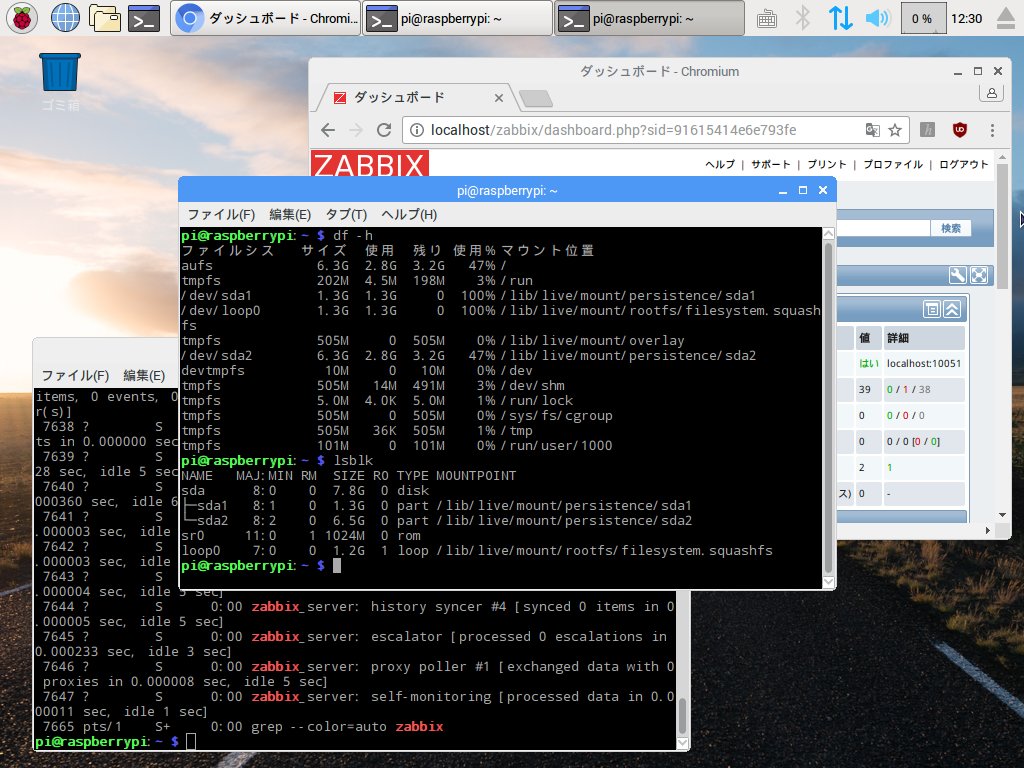Screen dimensions: 1024x768
Task: Click the grey h extension icon
Action: [x=927, y=130]
